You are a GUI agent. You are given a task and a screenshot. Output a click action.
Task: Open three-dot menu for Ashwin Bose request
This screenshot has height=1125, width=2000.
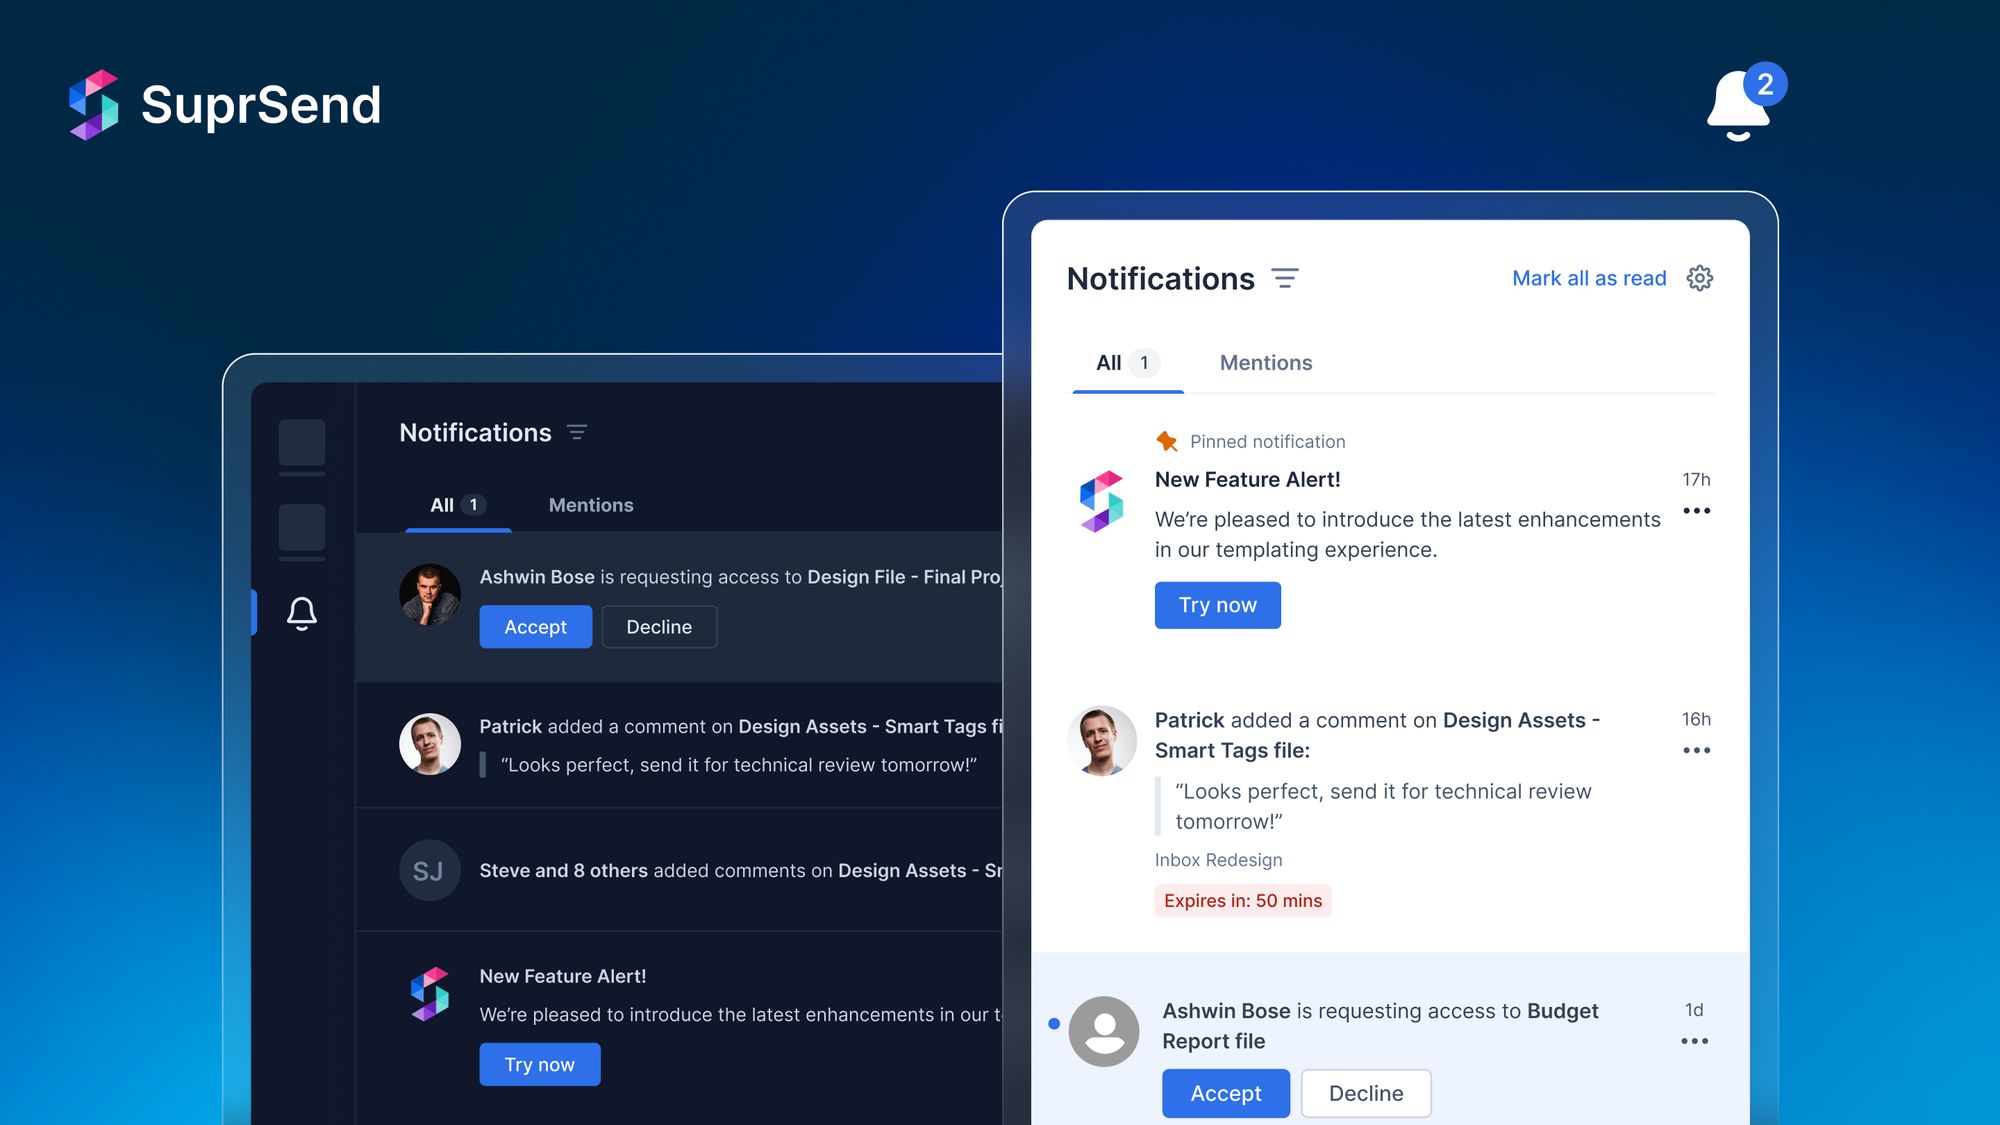1694,1041
